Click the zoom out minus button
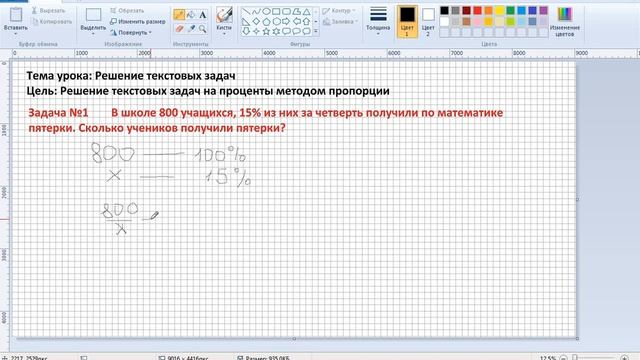 coord(564,358)
